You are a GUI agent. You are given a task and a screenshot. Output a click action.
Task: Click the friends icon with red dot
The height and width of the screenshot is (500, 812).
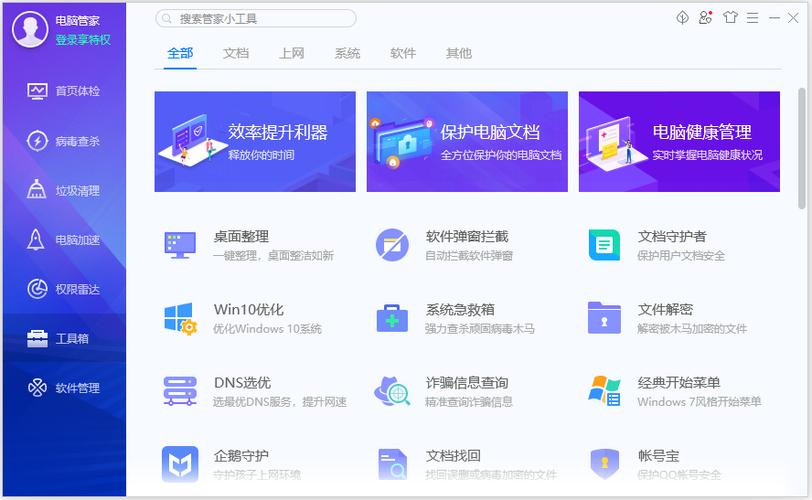tap(705, 18)
